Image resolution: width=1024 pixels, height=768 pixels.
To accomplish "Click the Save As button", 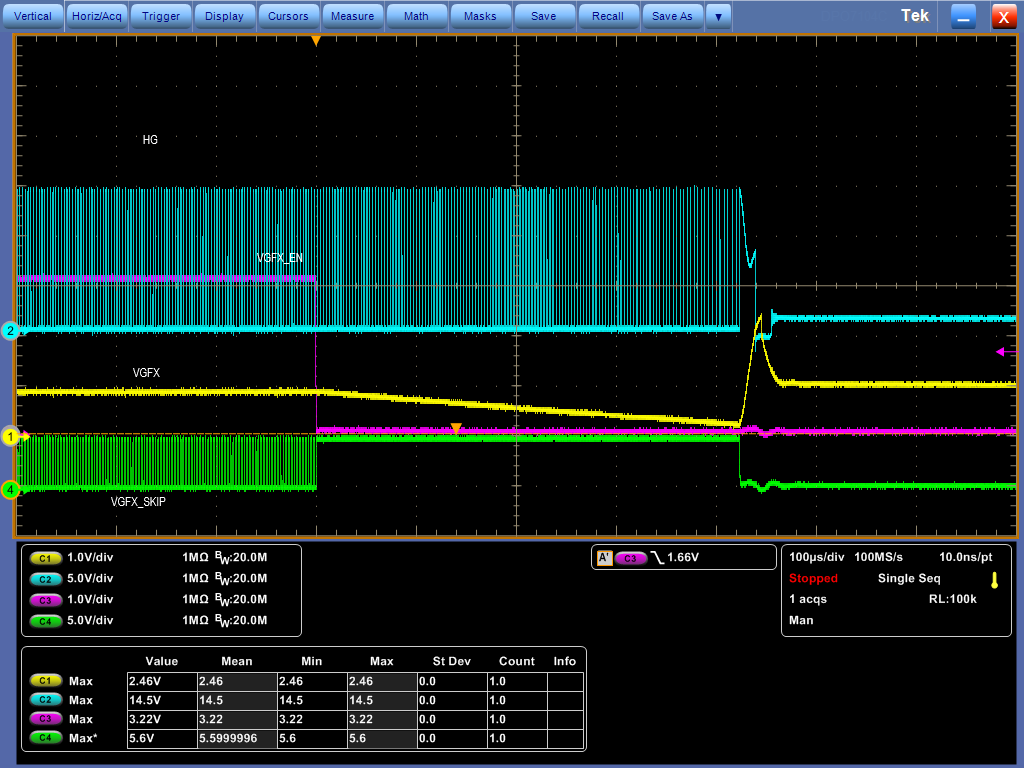I will [672, 16].
